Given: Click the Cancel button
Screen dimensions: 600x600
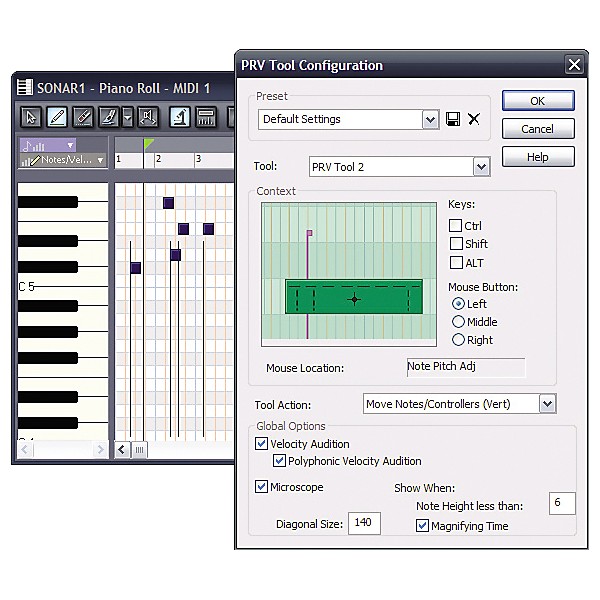Looking at the screenshot, I should click(538, 129).
